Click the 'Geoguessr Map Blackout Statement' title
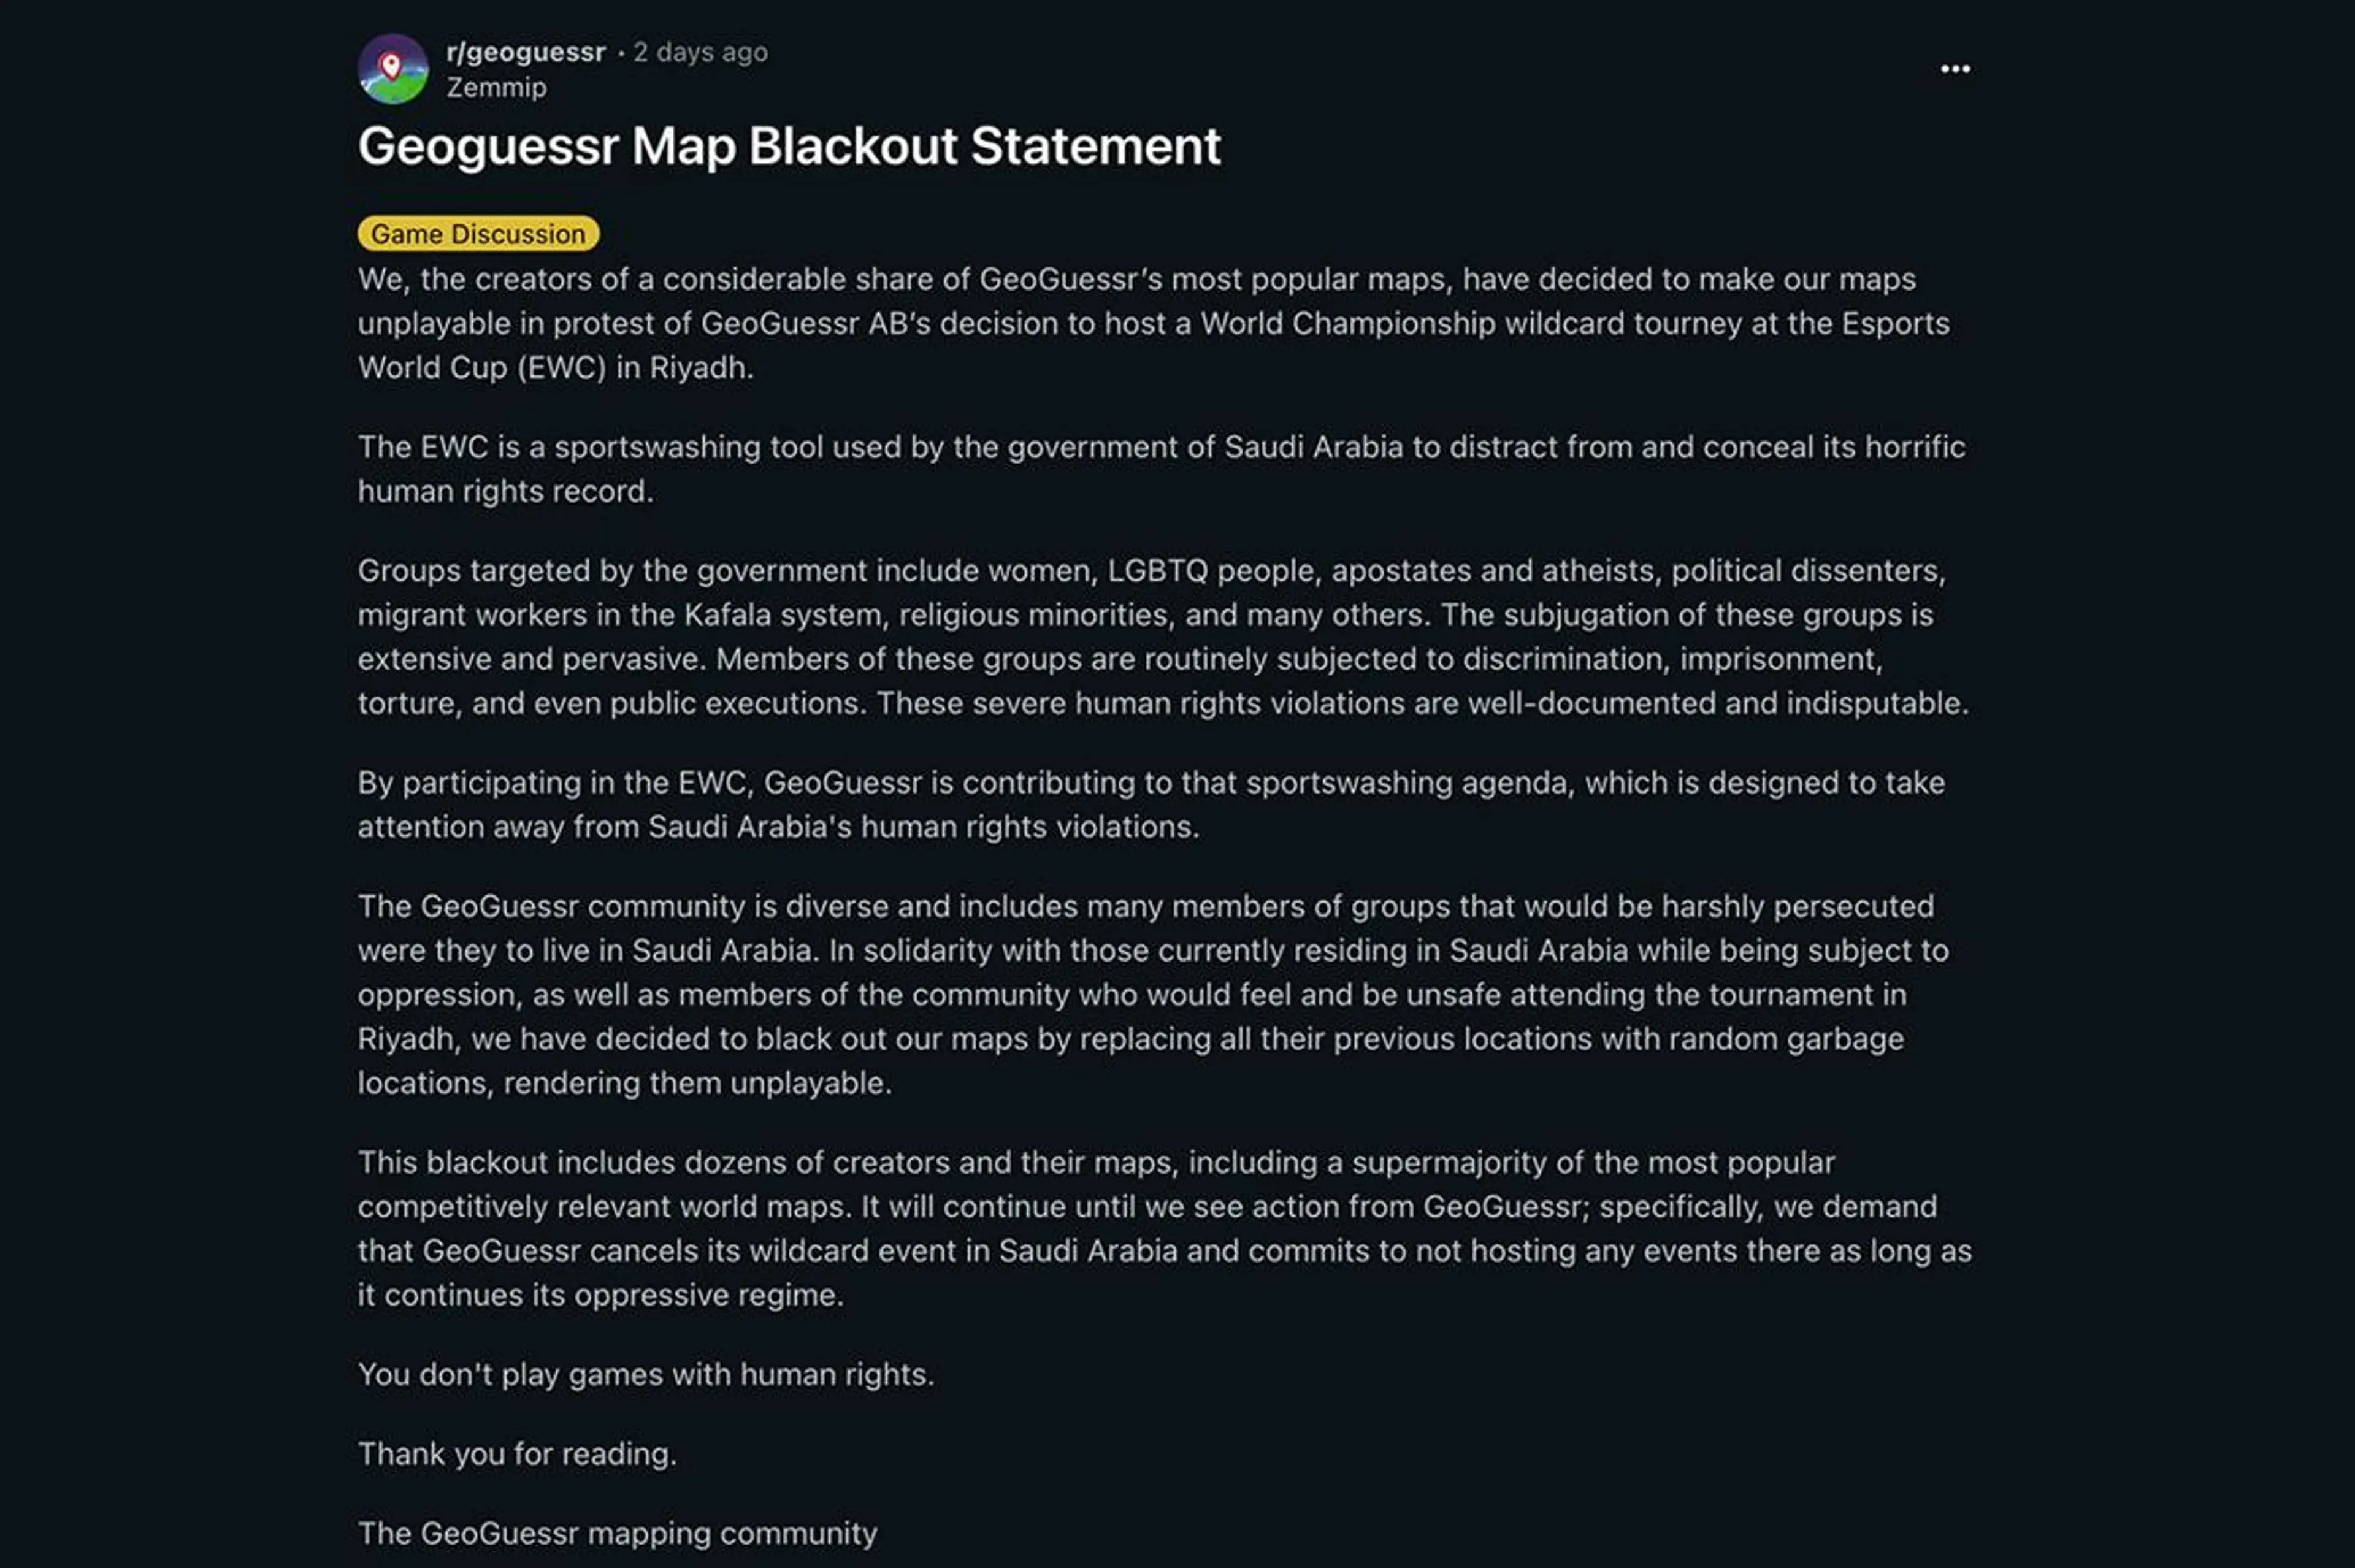This screenshot has width=2355, height=1568. 789,146
